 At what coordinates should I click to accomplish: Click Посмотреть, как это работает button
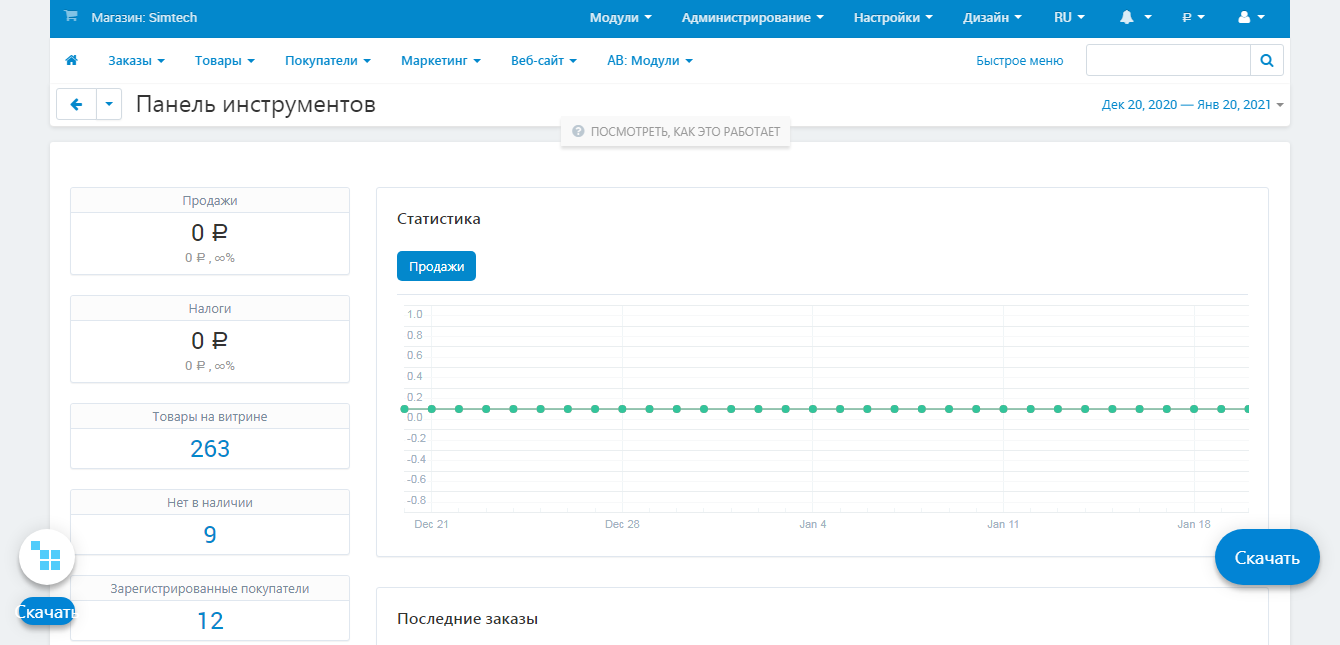tap(676, 131)
